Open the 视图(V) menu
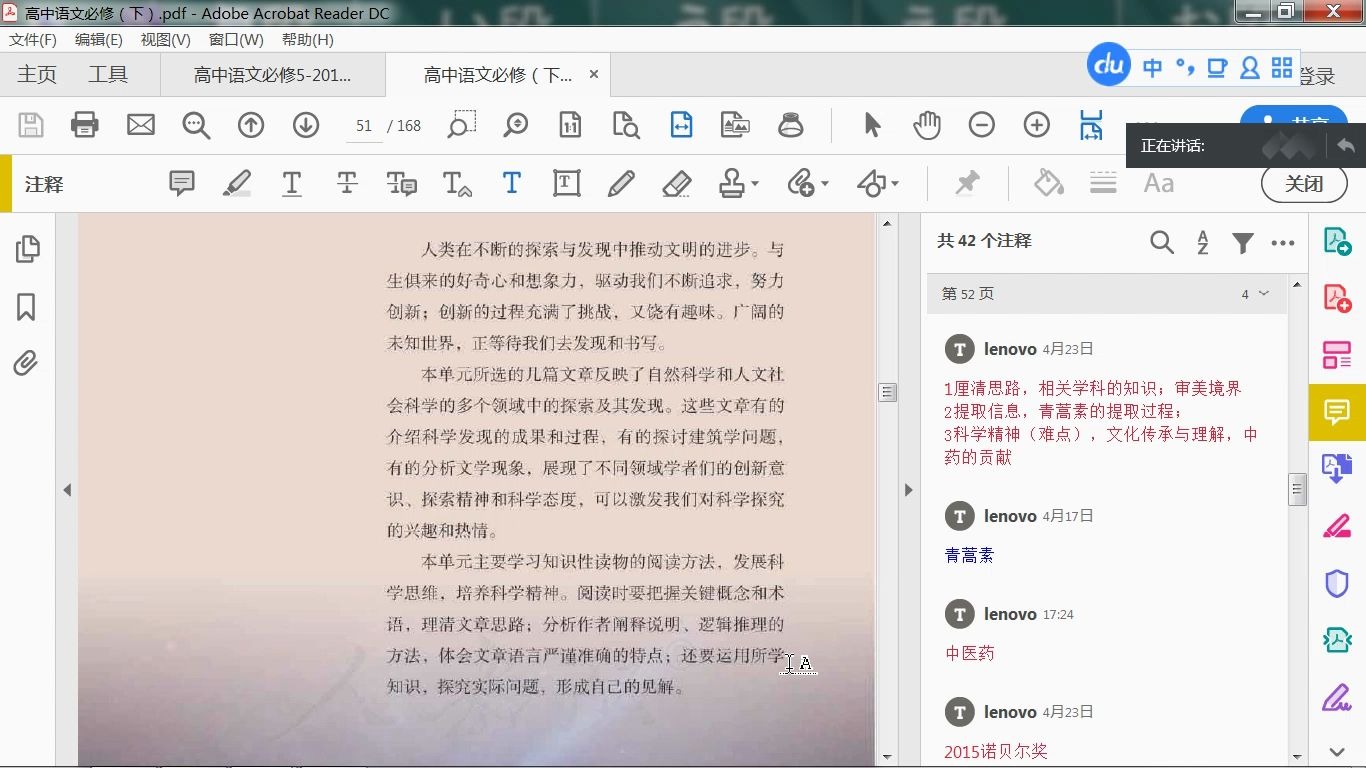Viewport: 1366px width, 768px height. coord(166,40)
